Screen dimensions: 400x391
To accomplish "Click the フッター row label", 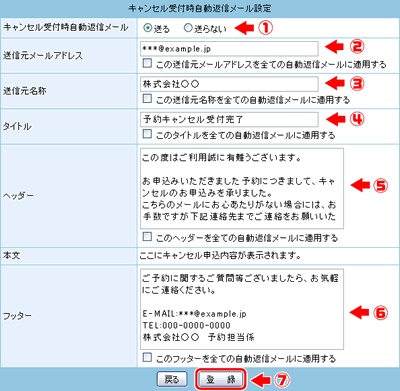I will pos(17,315).
